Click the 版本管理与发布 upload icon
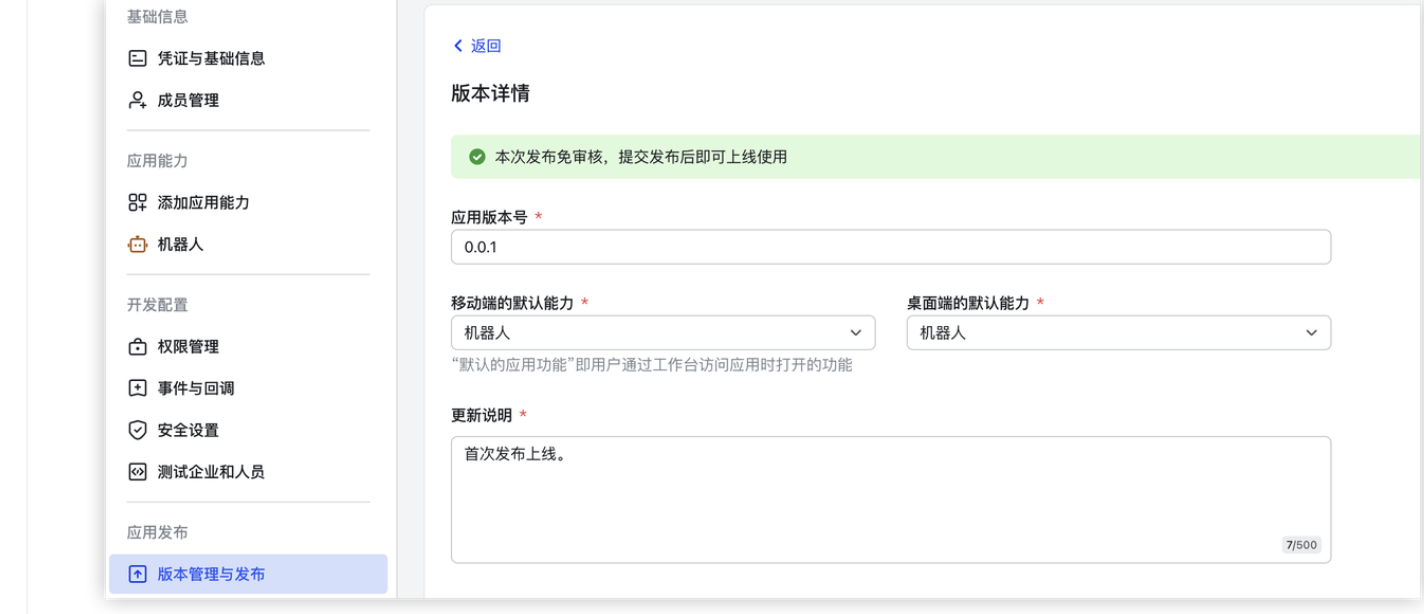1424x614 pixels. [x=136, y=575]
